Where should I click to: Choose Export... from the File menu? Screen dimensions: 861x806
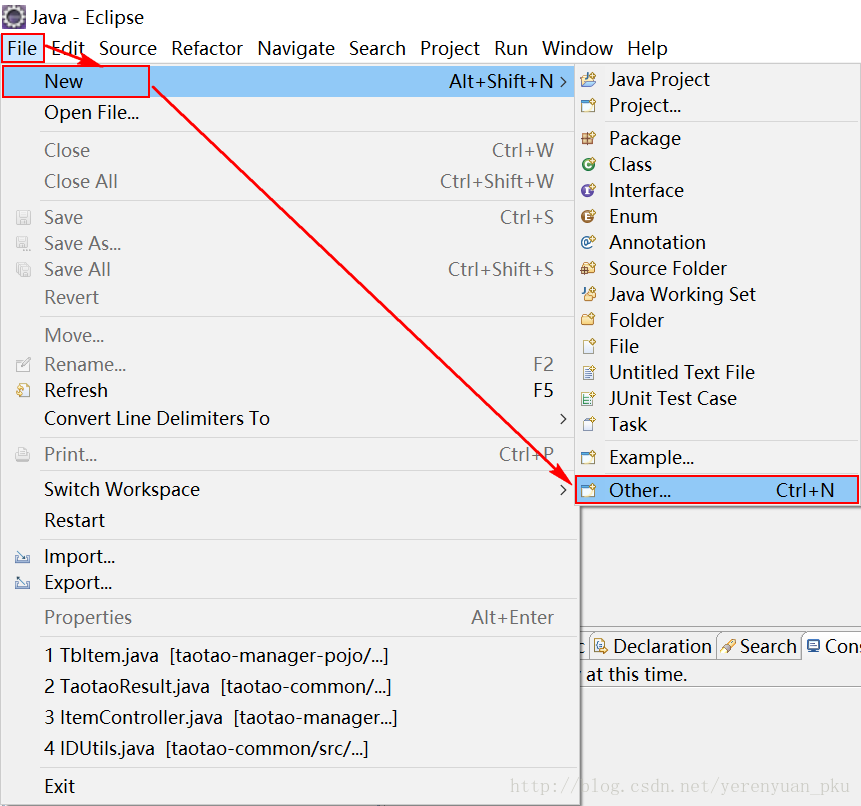[288, 583]
